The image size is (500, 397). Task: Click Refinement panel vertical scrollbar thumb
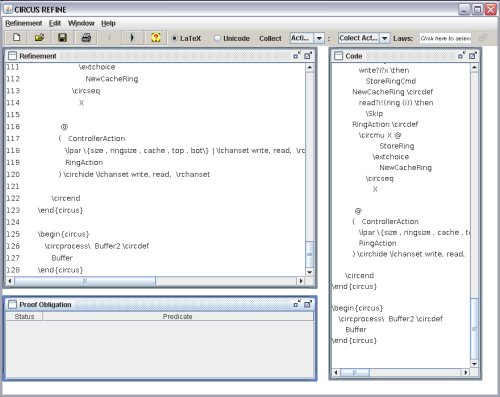pyautogui.click(x=309, y=254)
